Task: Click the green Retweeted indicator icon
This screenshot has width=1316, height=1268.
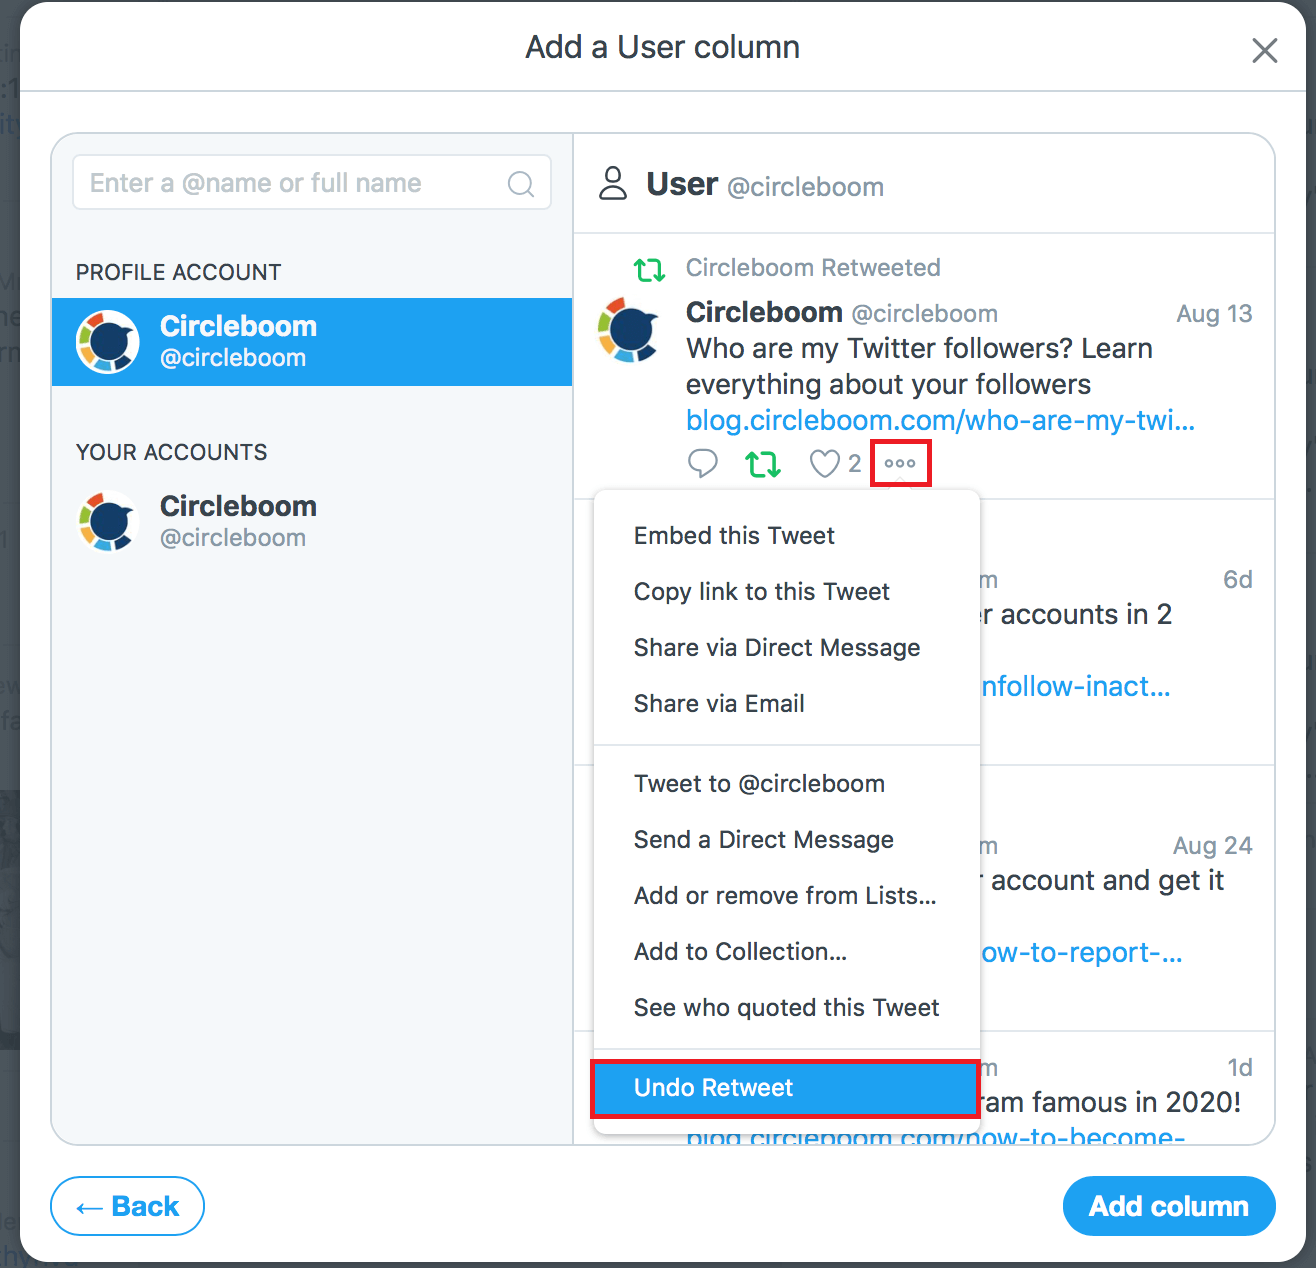Action: (x=649, y=268)
